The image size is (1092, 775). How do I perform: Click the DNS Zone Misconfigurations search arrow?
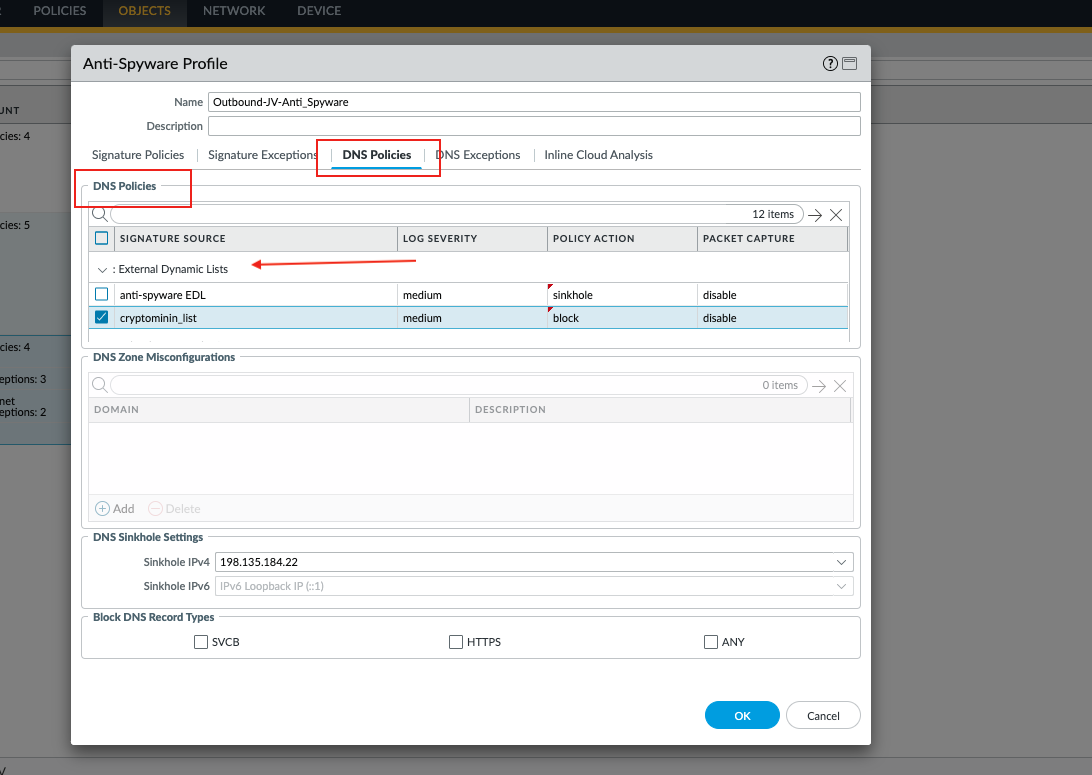tap(820, 386)
